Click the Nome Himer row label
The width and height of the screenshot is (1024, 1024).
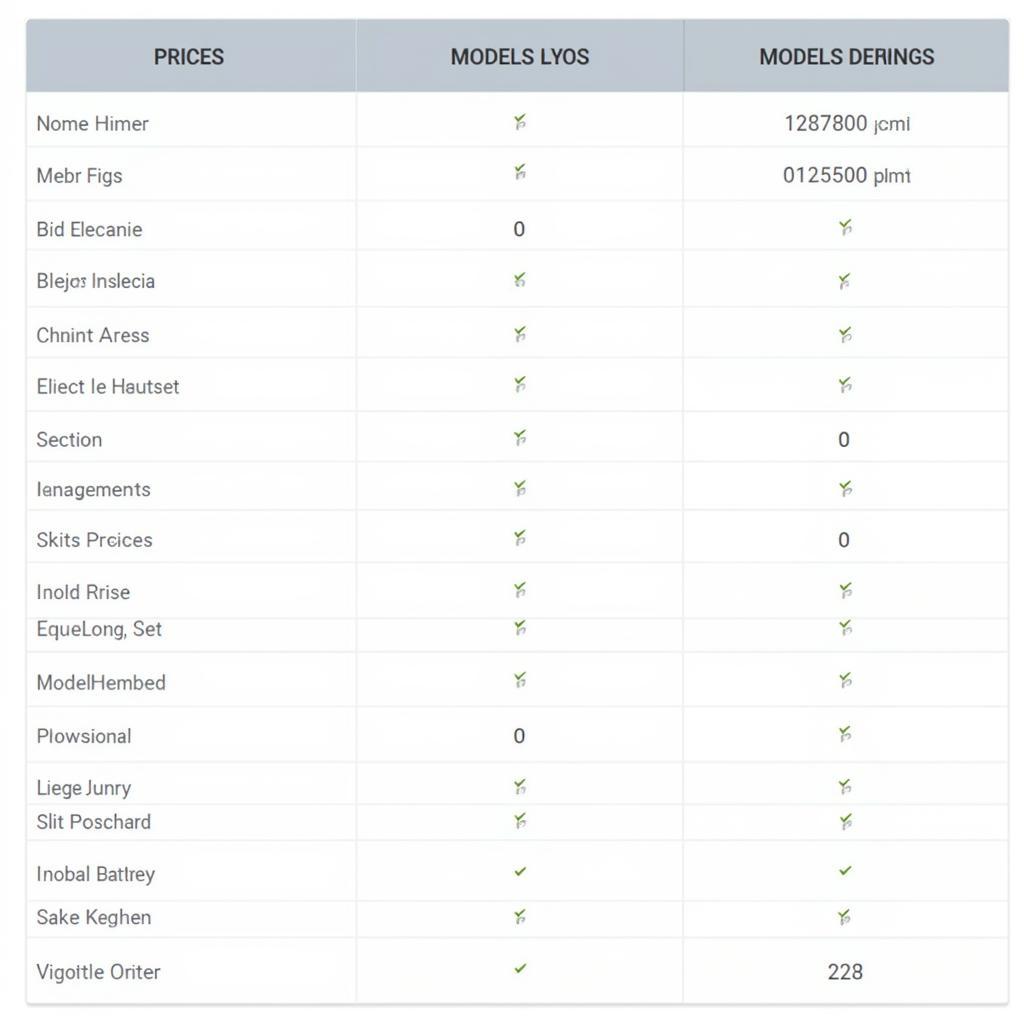[92, 124]
